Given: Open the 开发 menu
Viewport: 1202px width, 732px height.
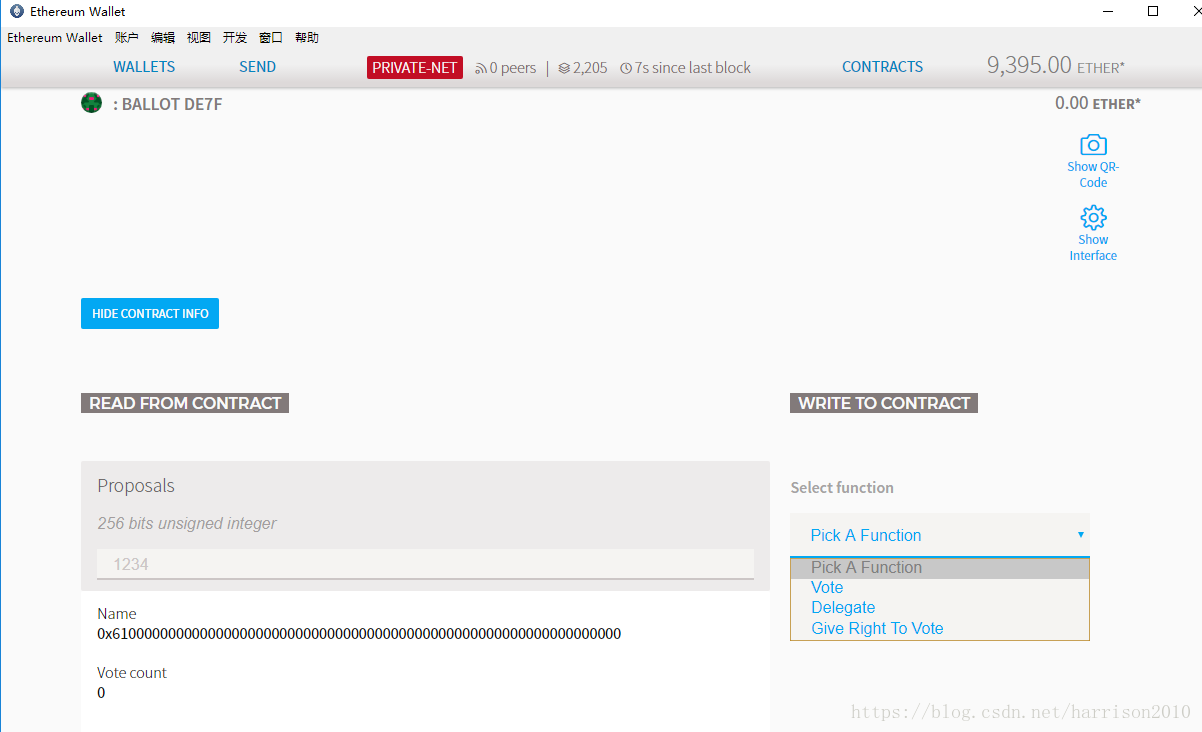Looking at the screenshot, I should [x=235, y=37].
